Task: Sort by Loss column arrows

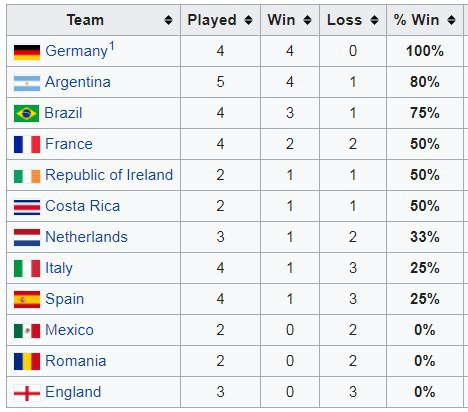Action: click(x=374, y=20)
